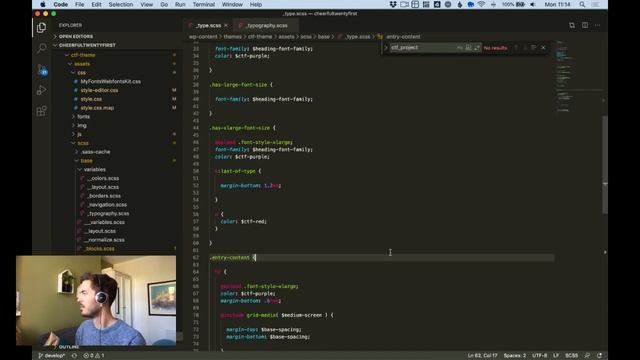Collapse the variables folder
This screenshot has width=640, height=360.
[94, 169]
